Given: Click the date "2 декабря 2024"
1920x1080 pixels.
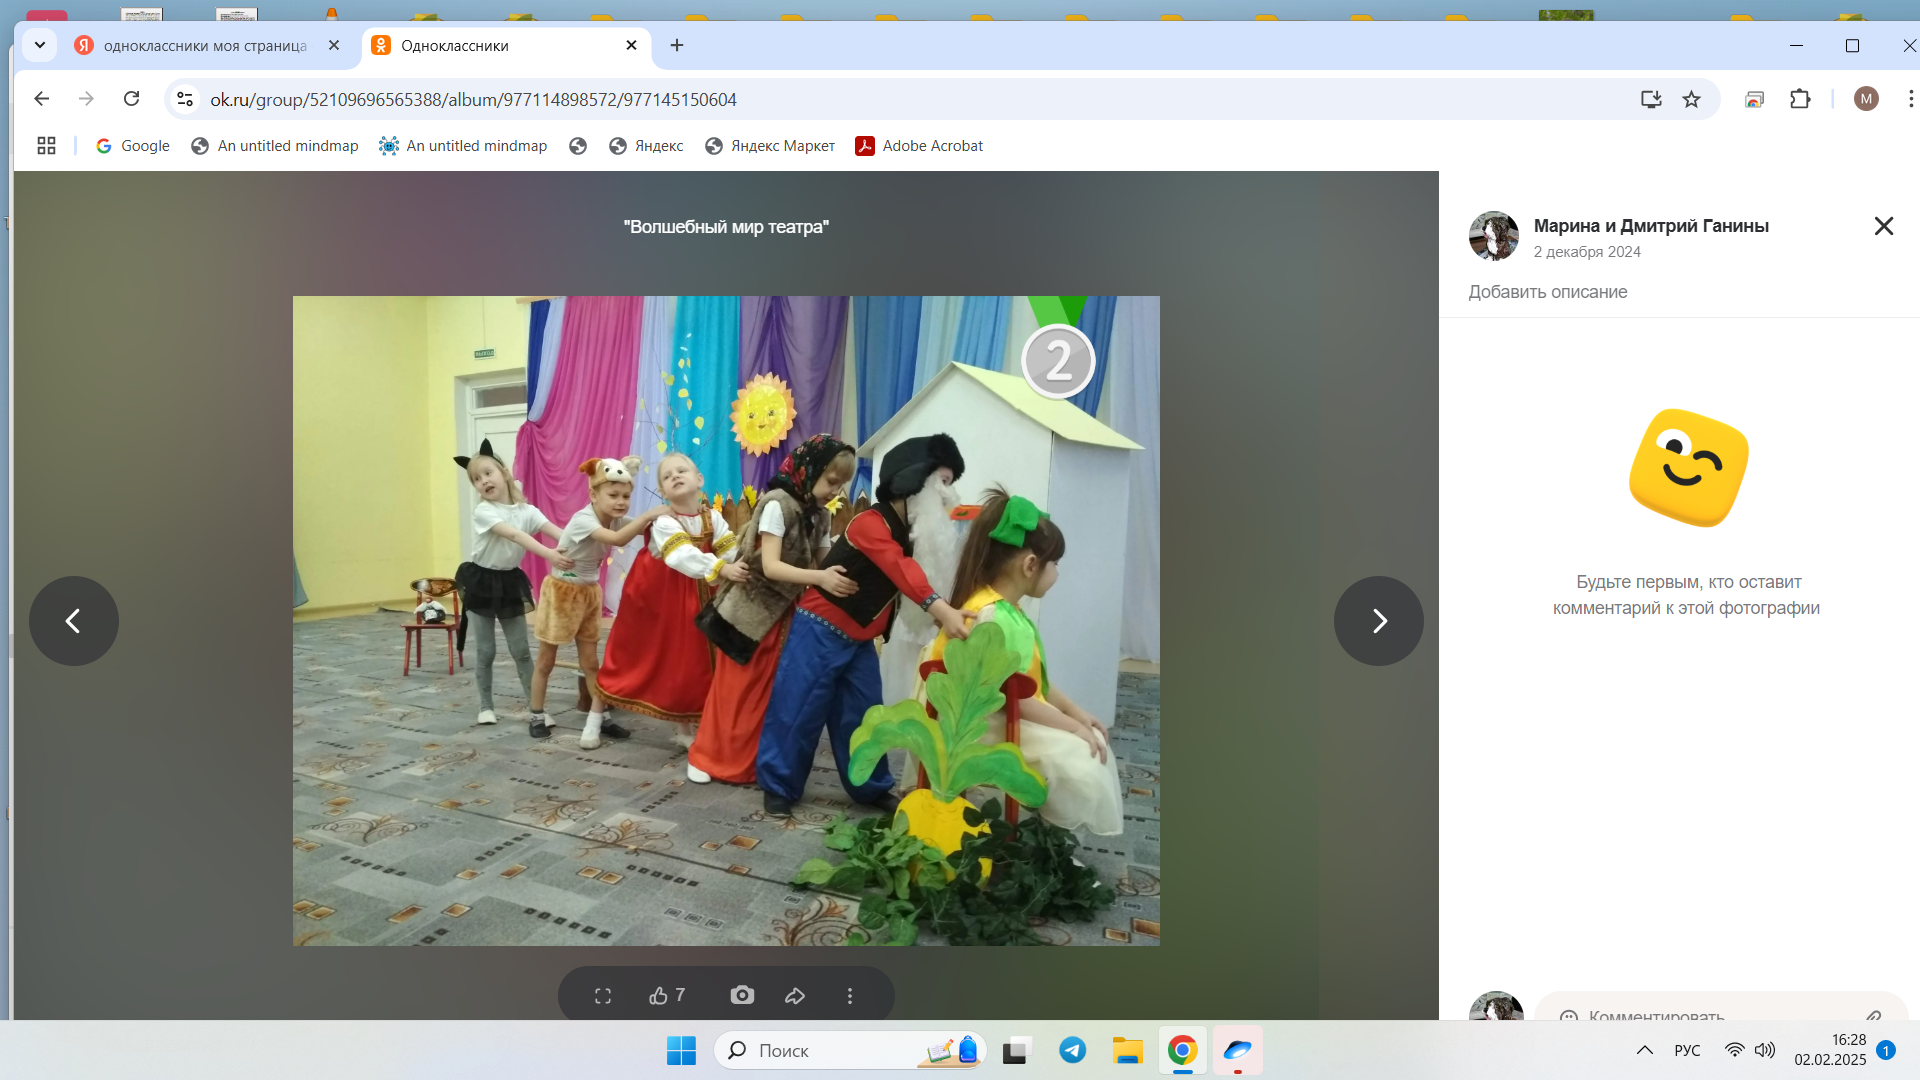Looking at the screenshot, I should (x=1587, y=252).
